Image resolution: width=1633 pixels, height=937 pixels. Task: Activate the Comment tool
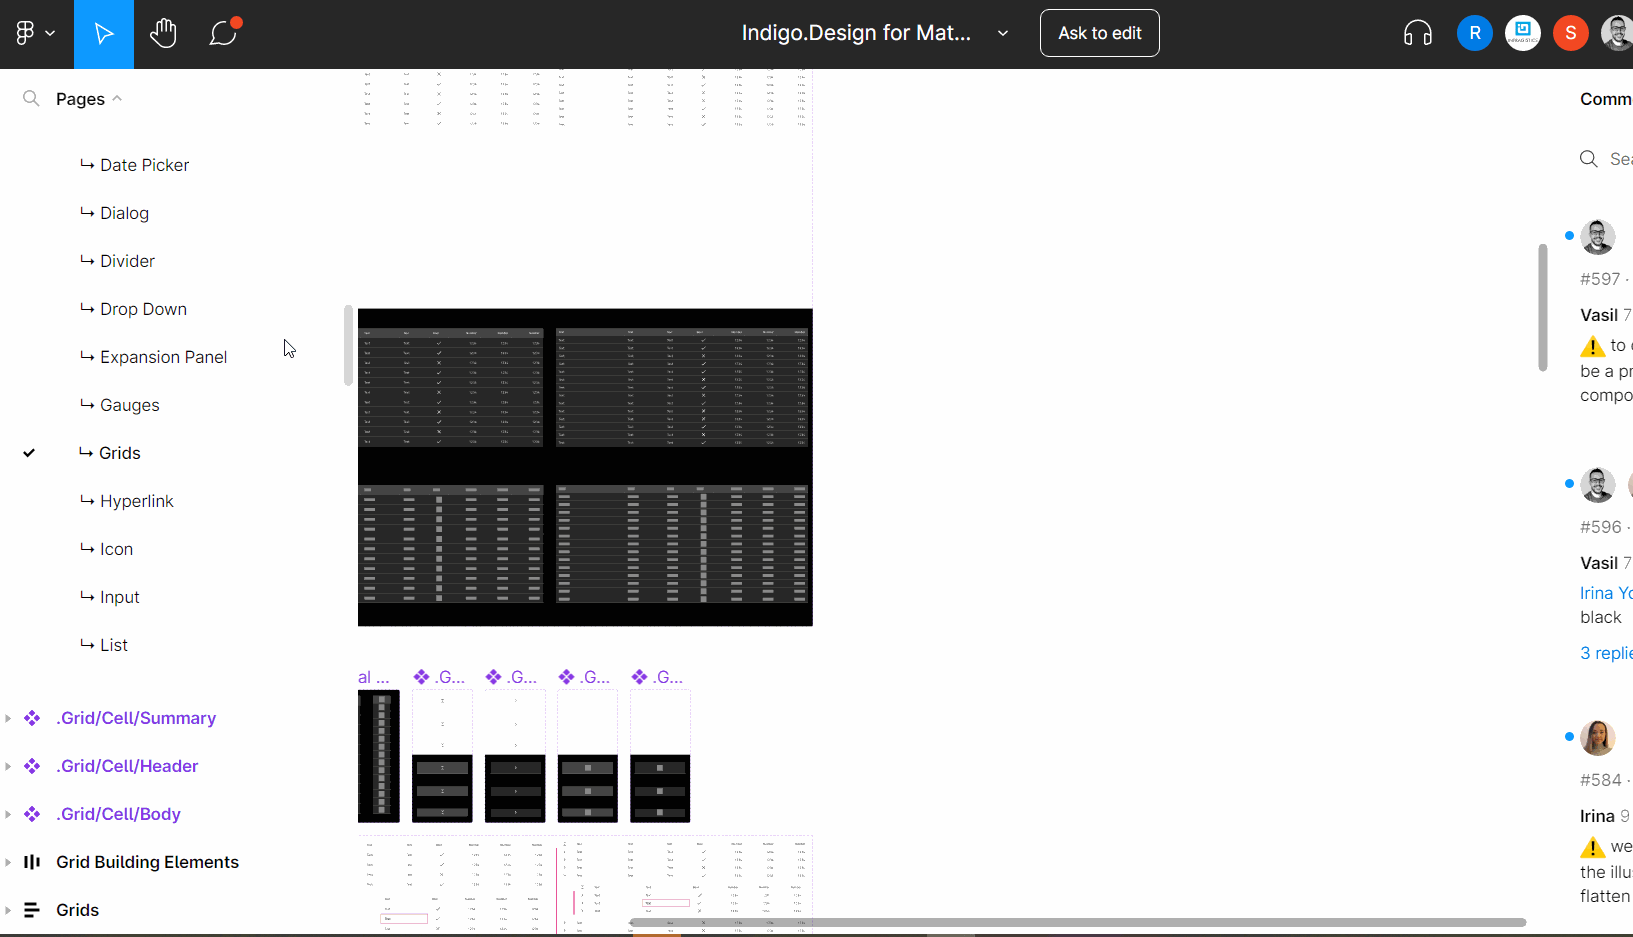223,34
